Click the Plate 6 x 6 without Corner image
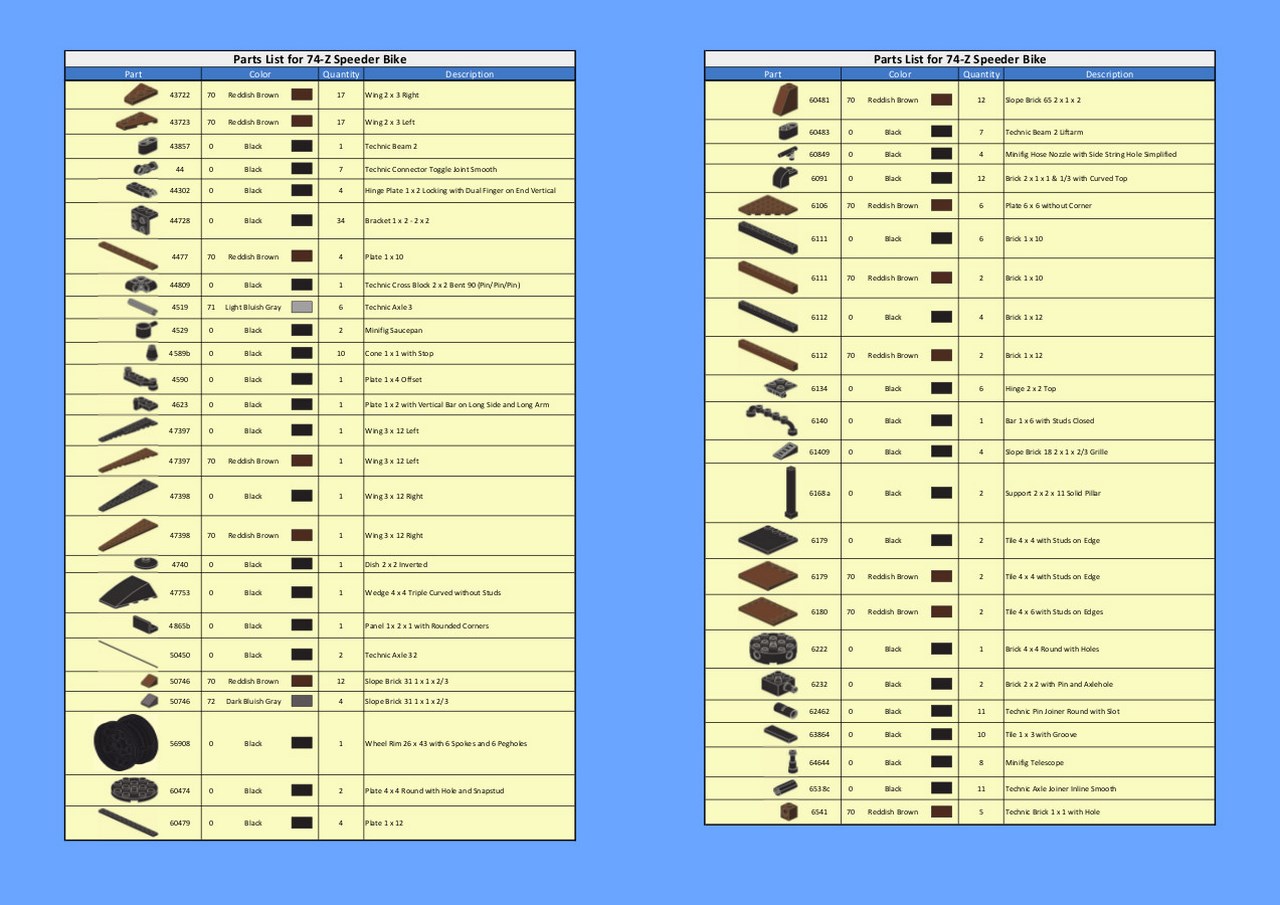Viewport: 1280px width, 905px height. (767, 205)
